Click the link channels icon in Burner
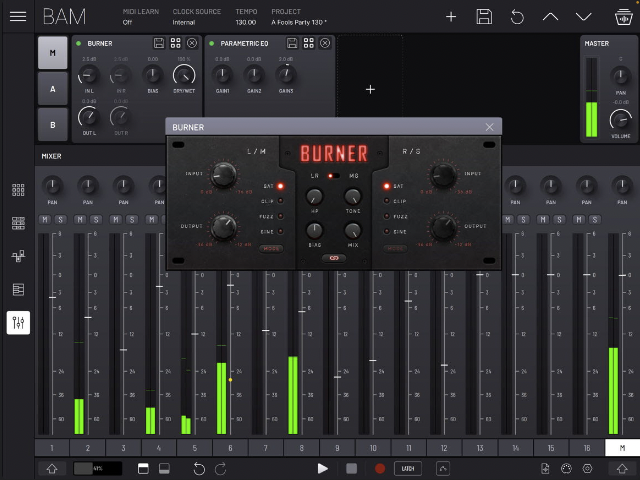640x480 pixels. coord(333,258)
